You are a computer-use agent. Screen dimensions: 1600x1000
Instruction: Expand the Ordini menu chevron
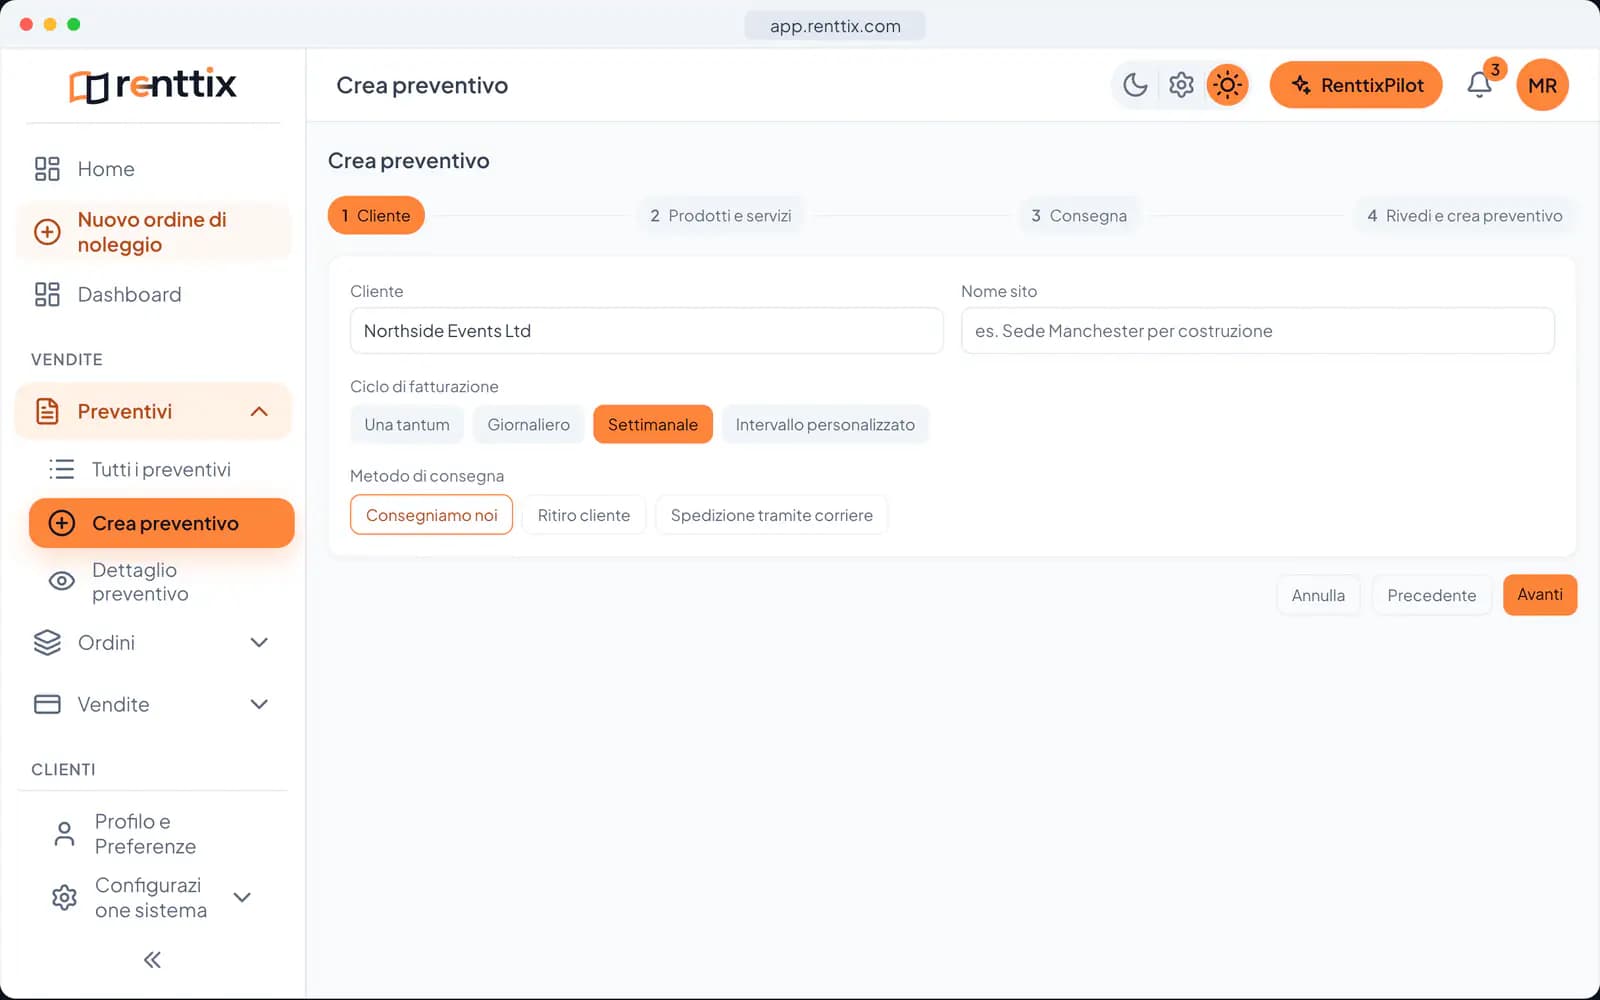click(259, 642)
